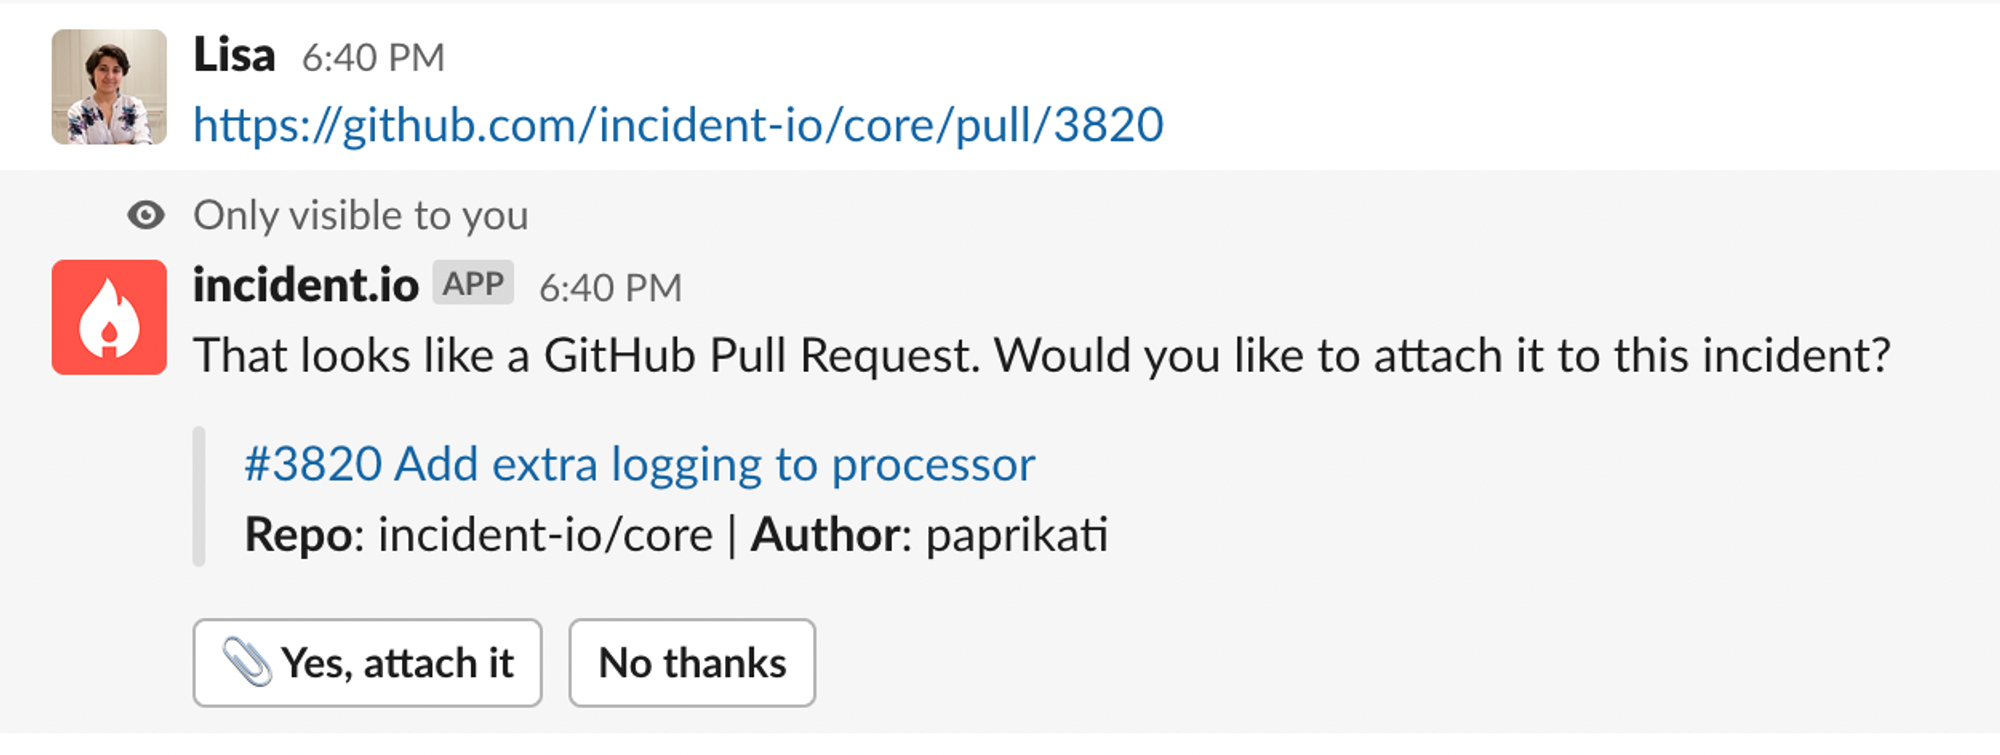Click the gray attachment bar beside PR
Screen dimensions: 2000x755
click(199, 497)
